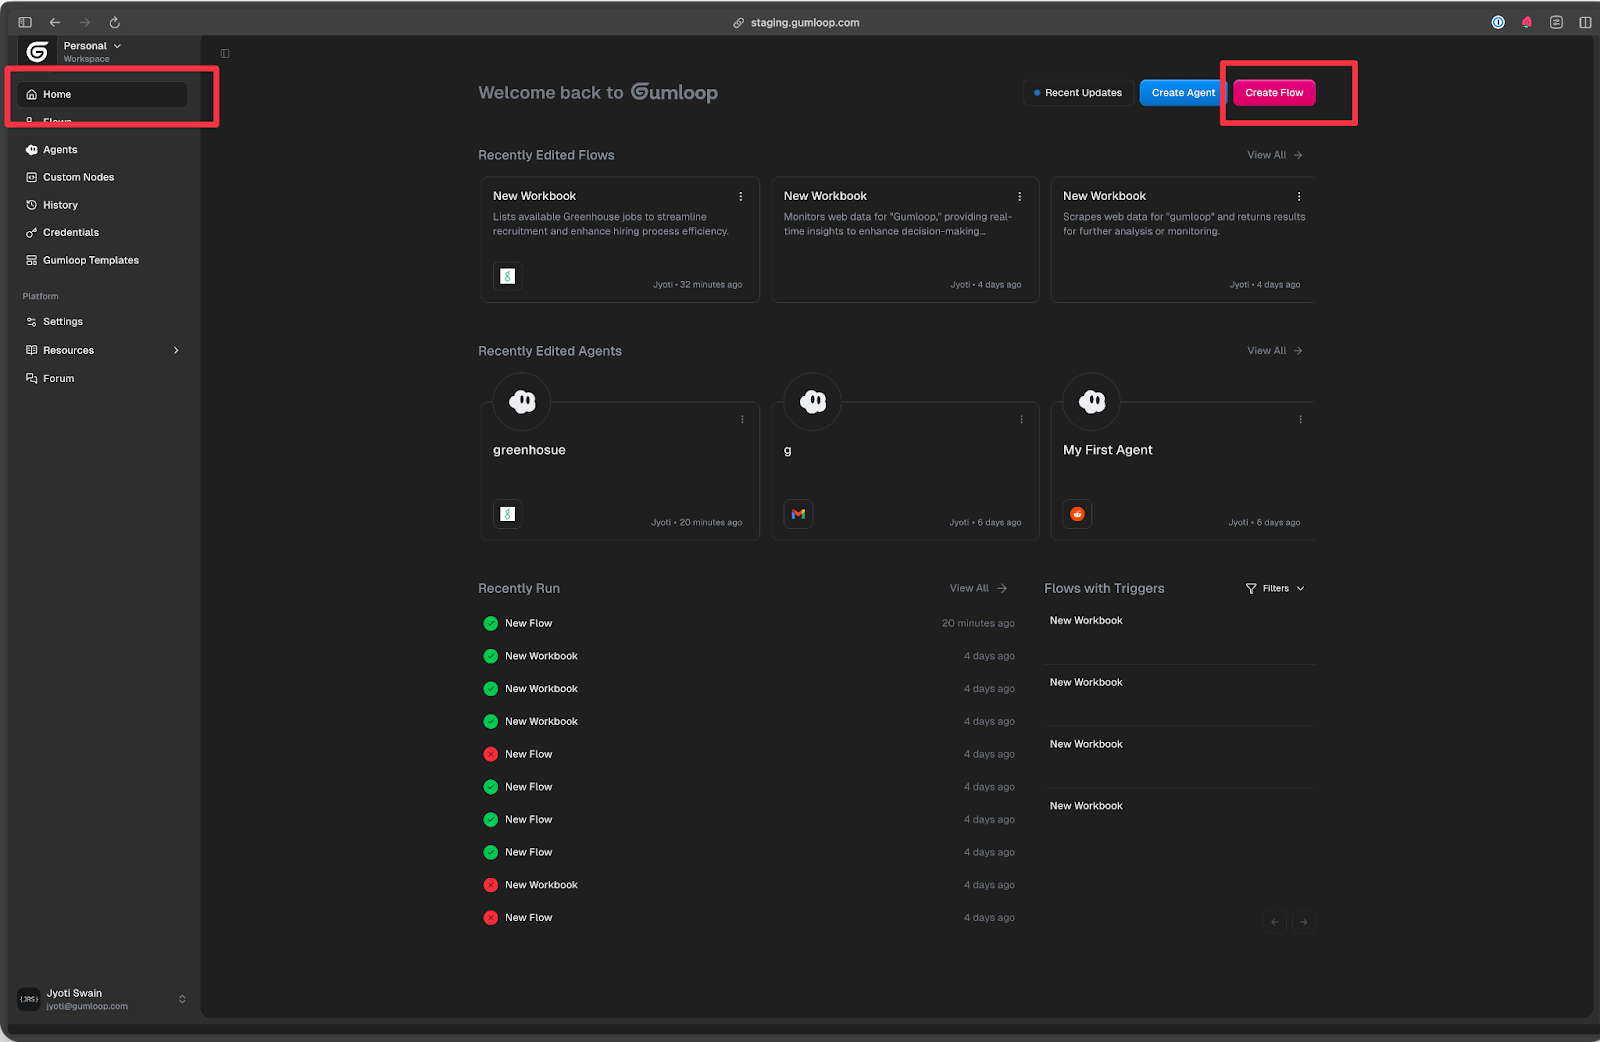Click the Create Agent button
The height and width of the screenshot is (1042, 1600).
point(1182,93)
